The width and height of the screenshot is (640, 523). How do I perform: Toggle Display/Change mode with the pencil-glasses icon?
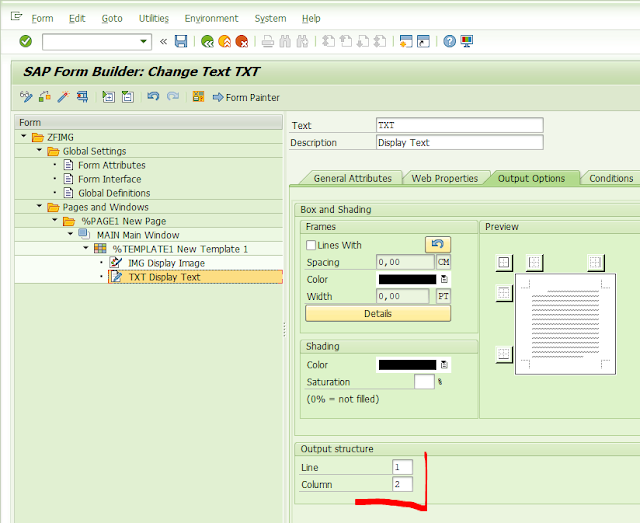tap(26, 97)
